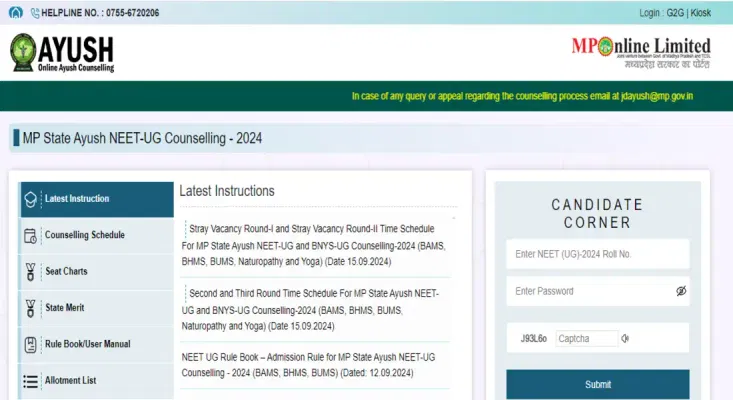Click the Seat Charts medal icon
Screen dimensions: 733x400
(30, 272)
